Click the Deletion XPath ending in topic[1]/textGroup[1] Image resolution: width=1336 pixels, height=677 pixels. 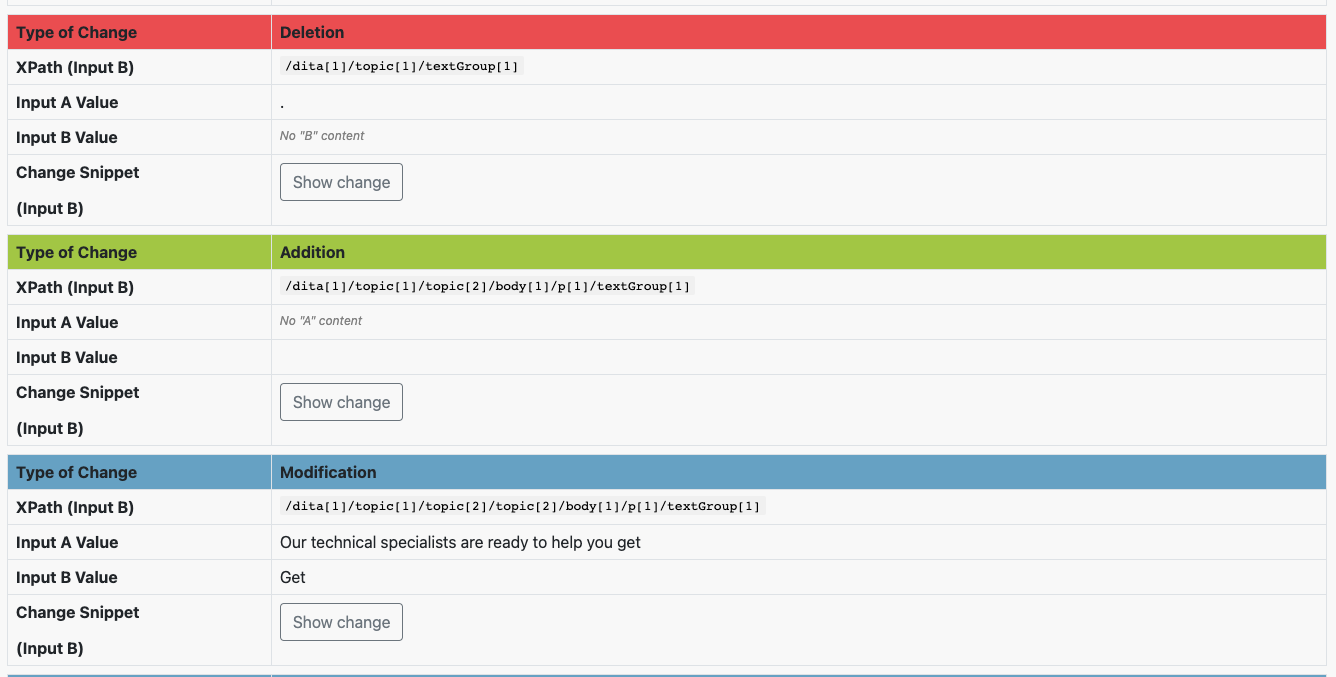pyautogui.click(x=402, y=66)
